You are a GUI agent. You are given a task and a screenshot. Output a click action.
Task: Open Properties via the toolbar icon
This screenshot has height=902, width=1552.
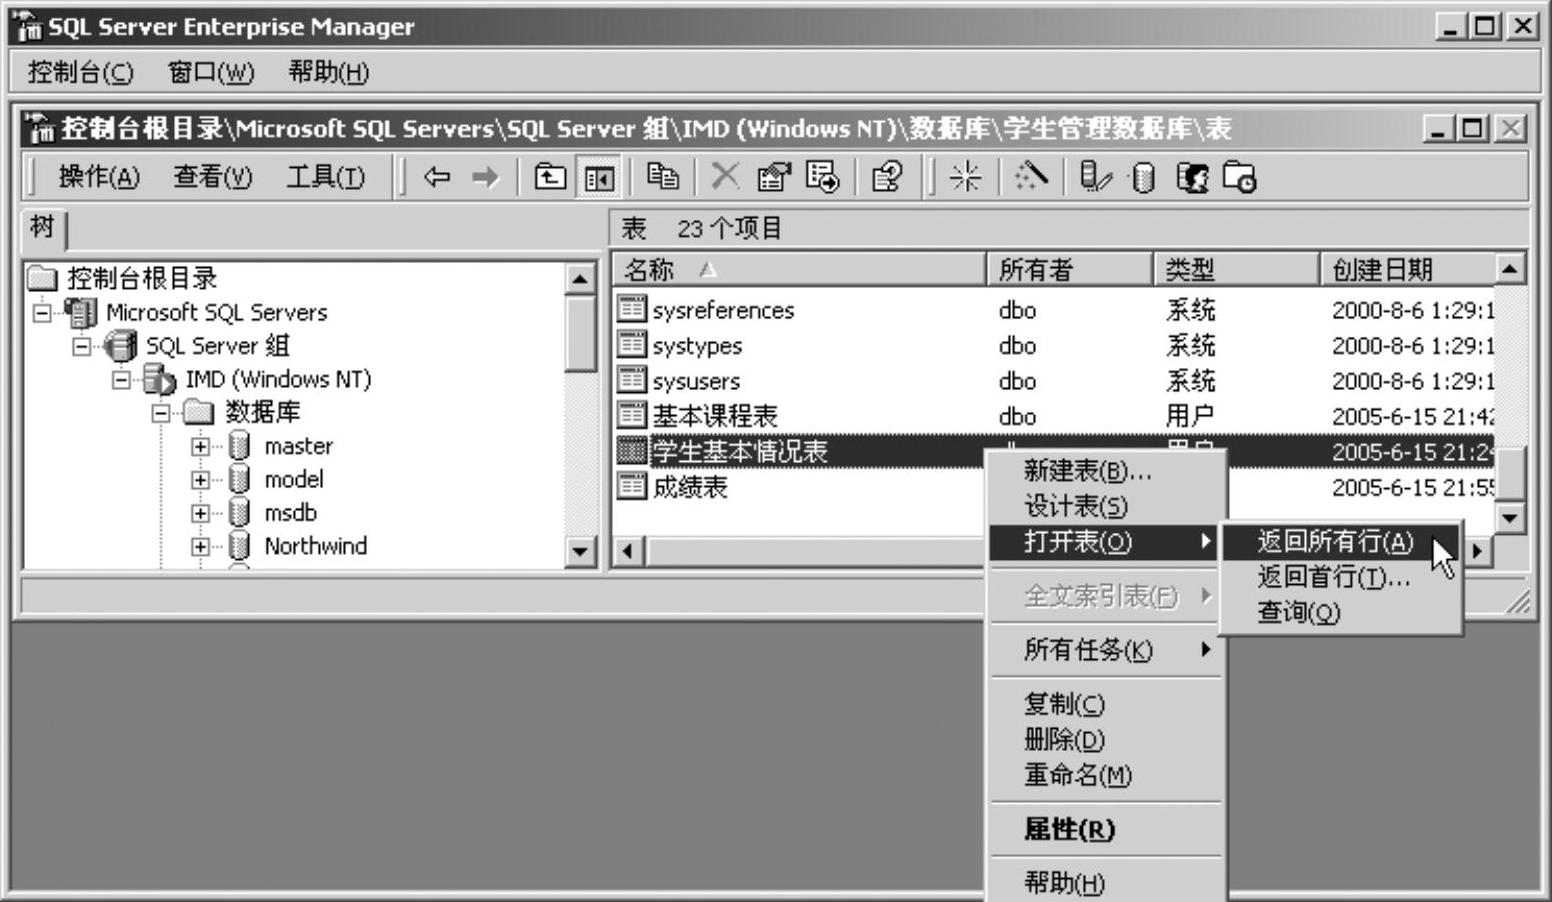(x=774, y=177)
